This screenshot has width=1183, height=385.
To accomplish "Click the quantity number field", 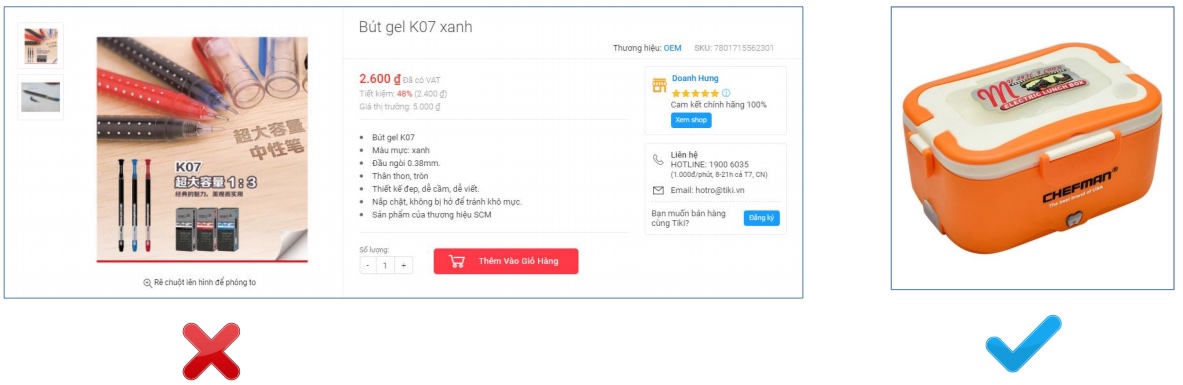I will coord(386,265).
